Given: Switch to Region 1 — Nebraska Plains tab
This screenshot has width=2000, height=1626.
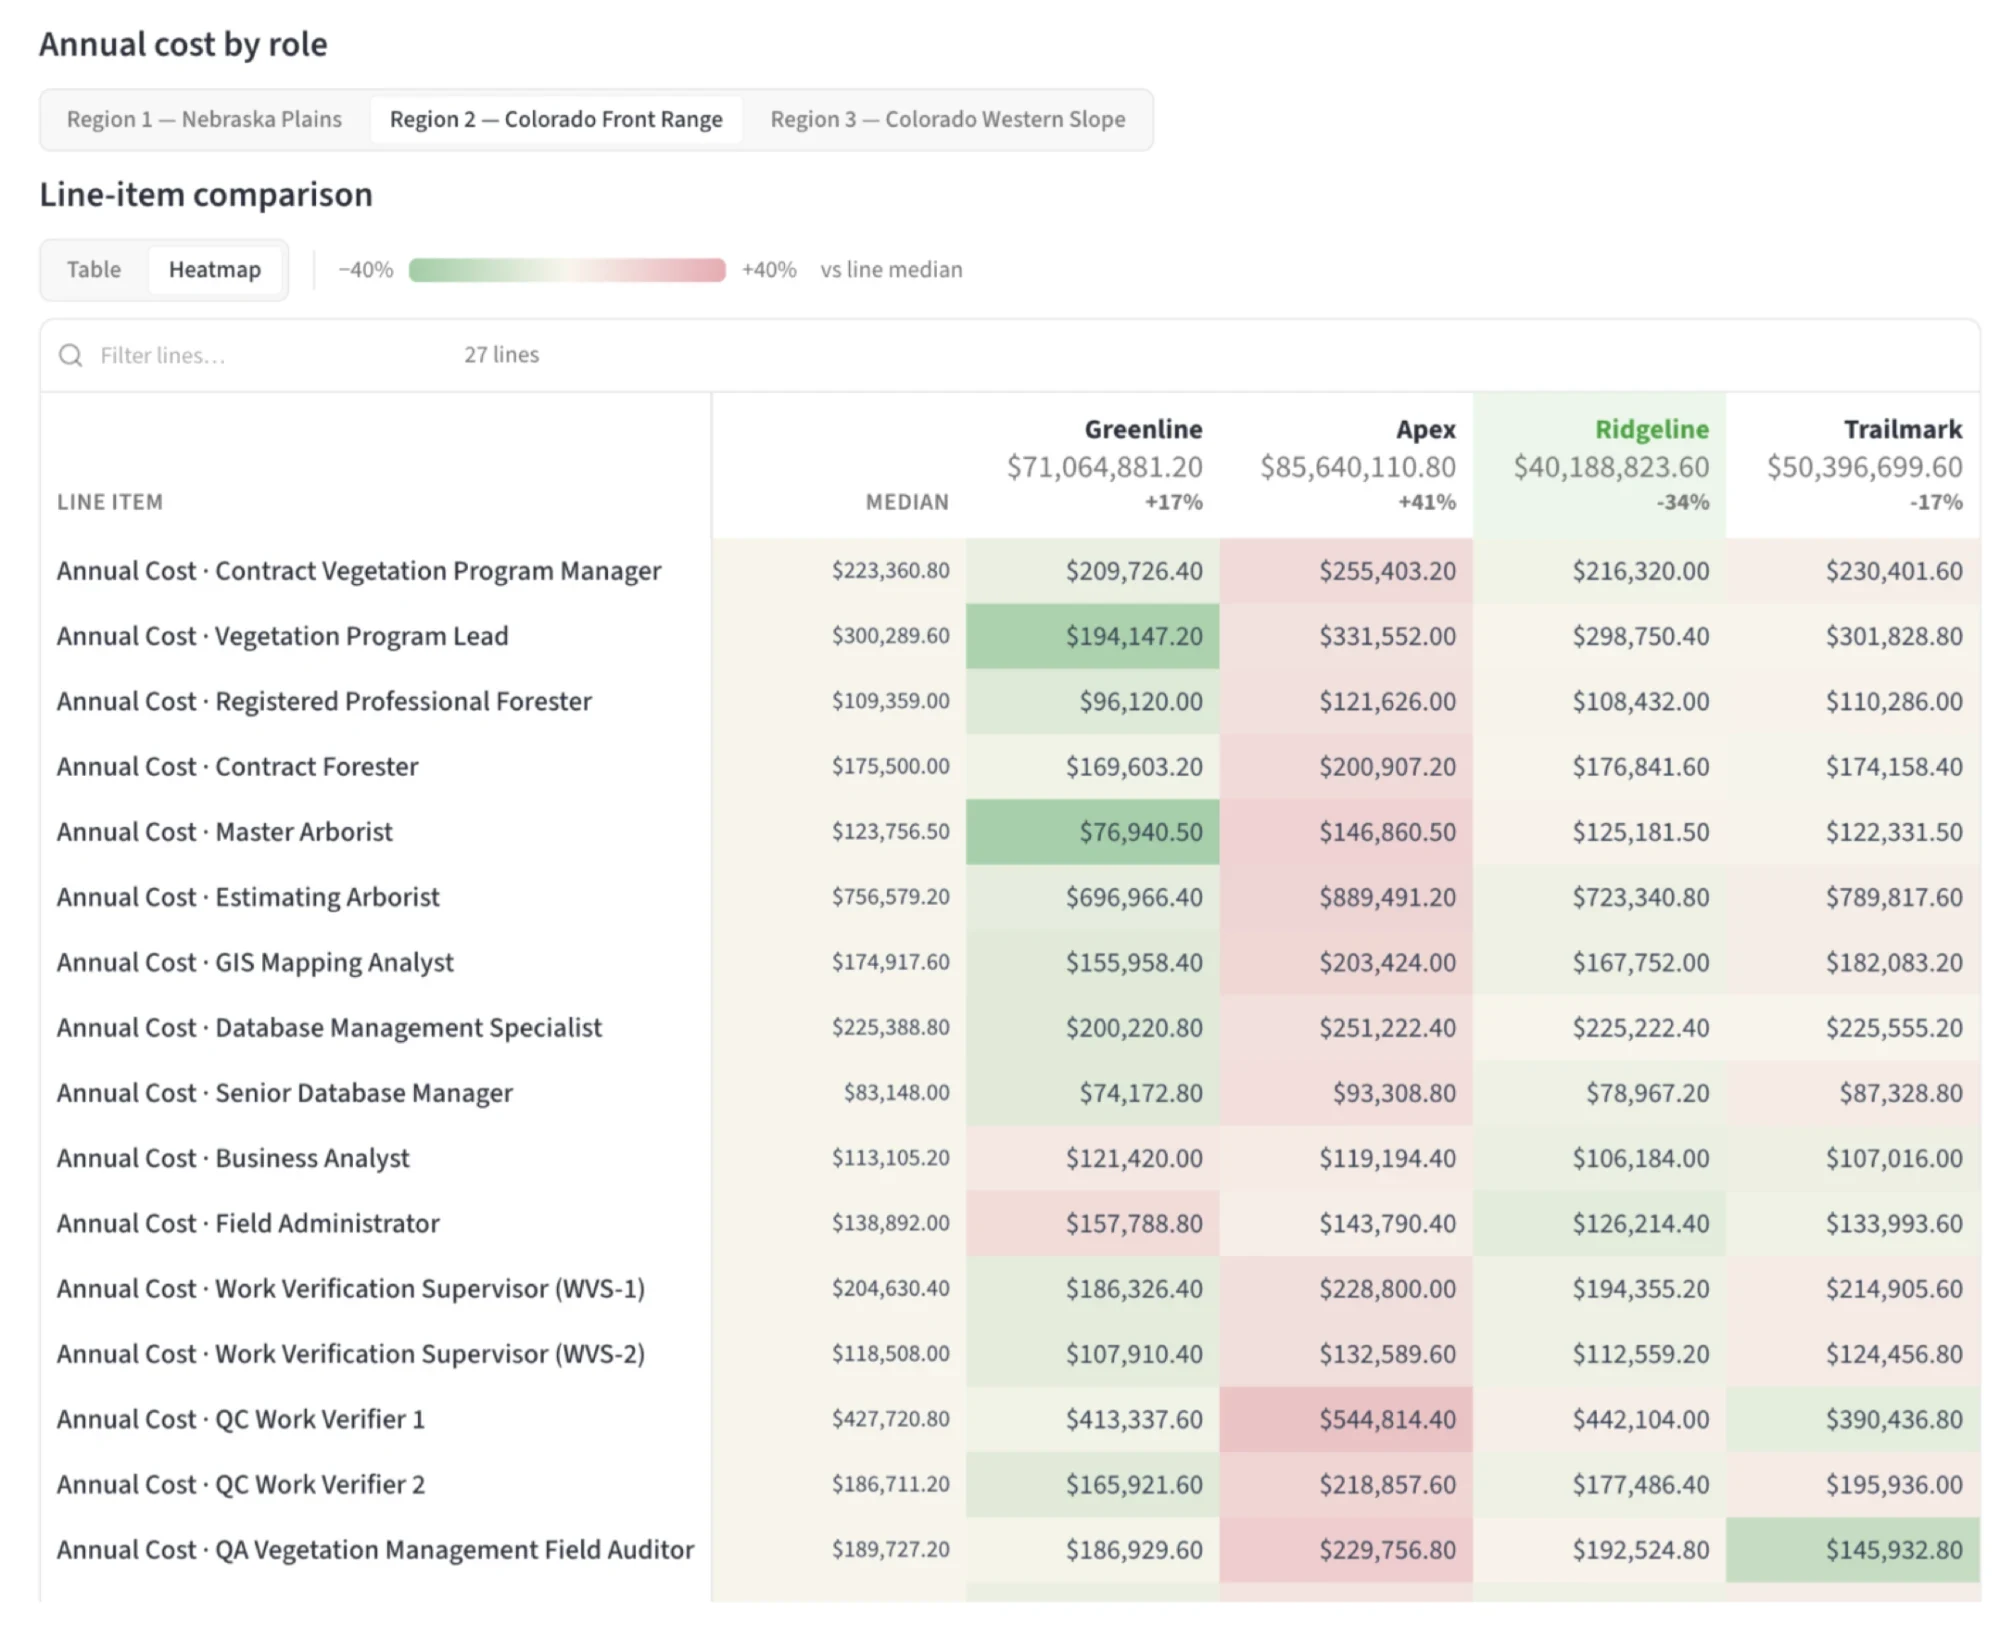Looking at the screenshot, I should 204,119.
